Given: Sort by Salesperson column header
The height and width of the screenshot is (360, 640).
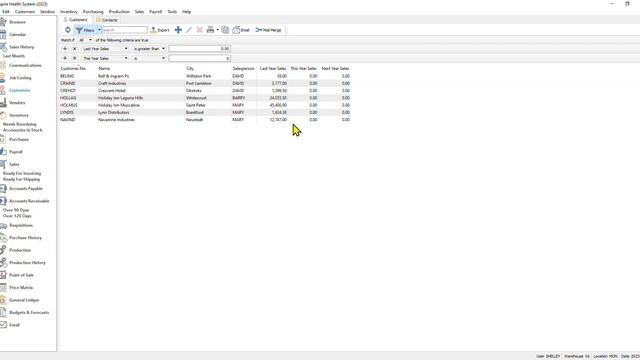Looking at the screenshot, I should click(243, 69).
